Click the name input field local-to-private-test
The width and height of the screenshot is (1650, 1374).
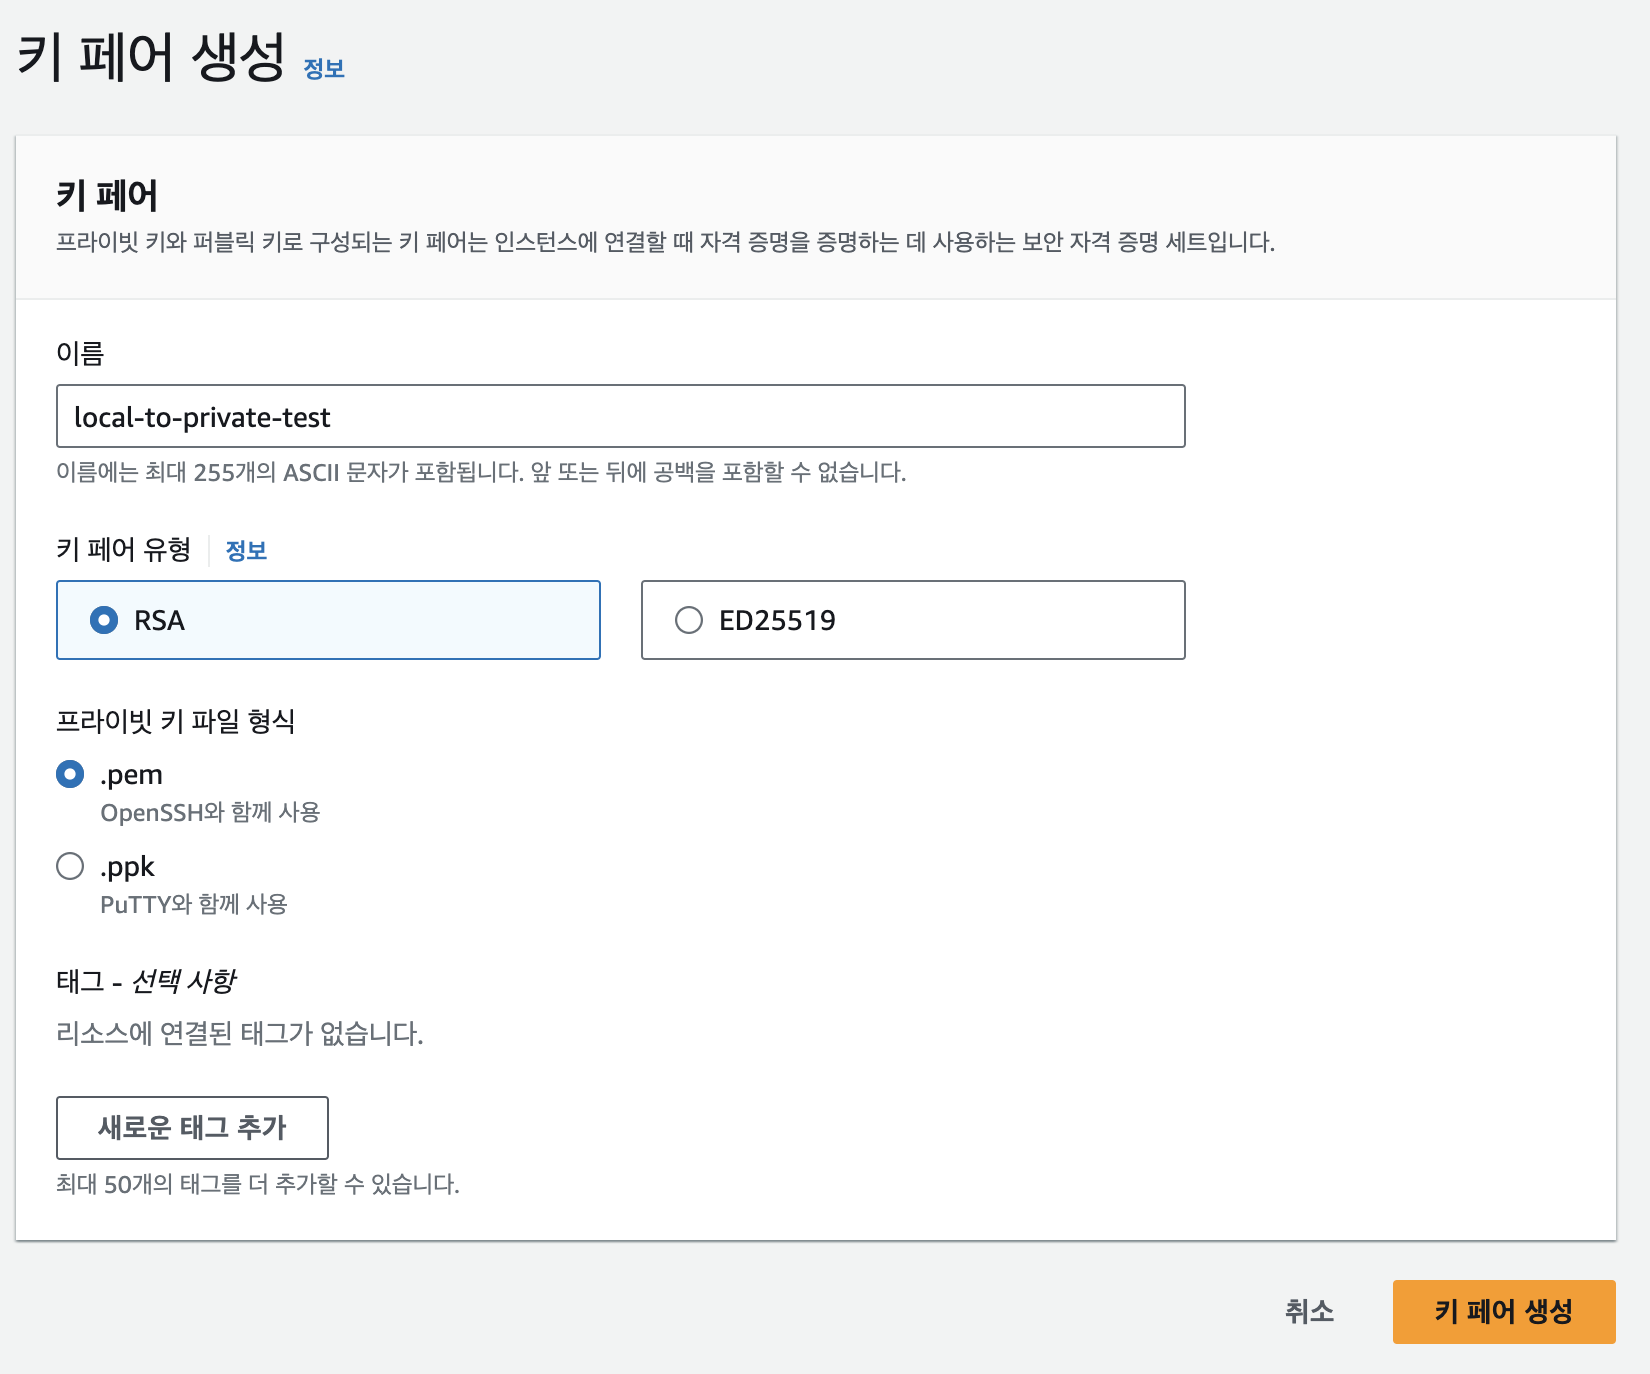620,416
